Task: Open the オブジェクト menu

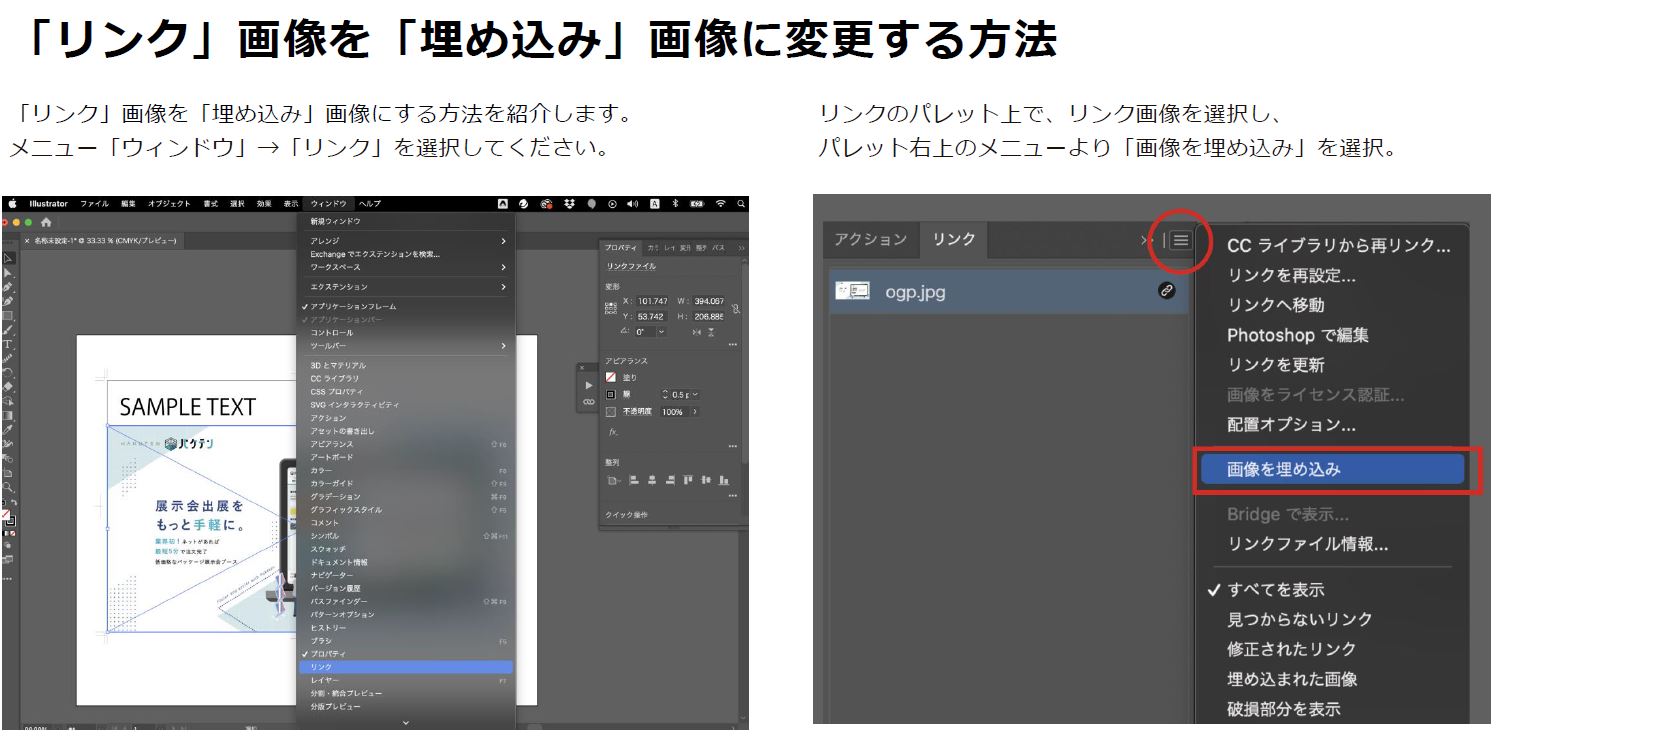Action: click(169, 203)
